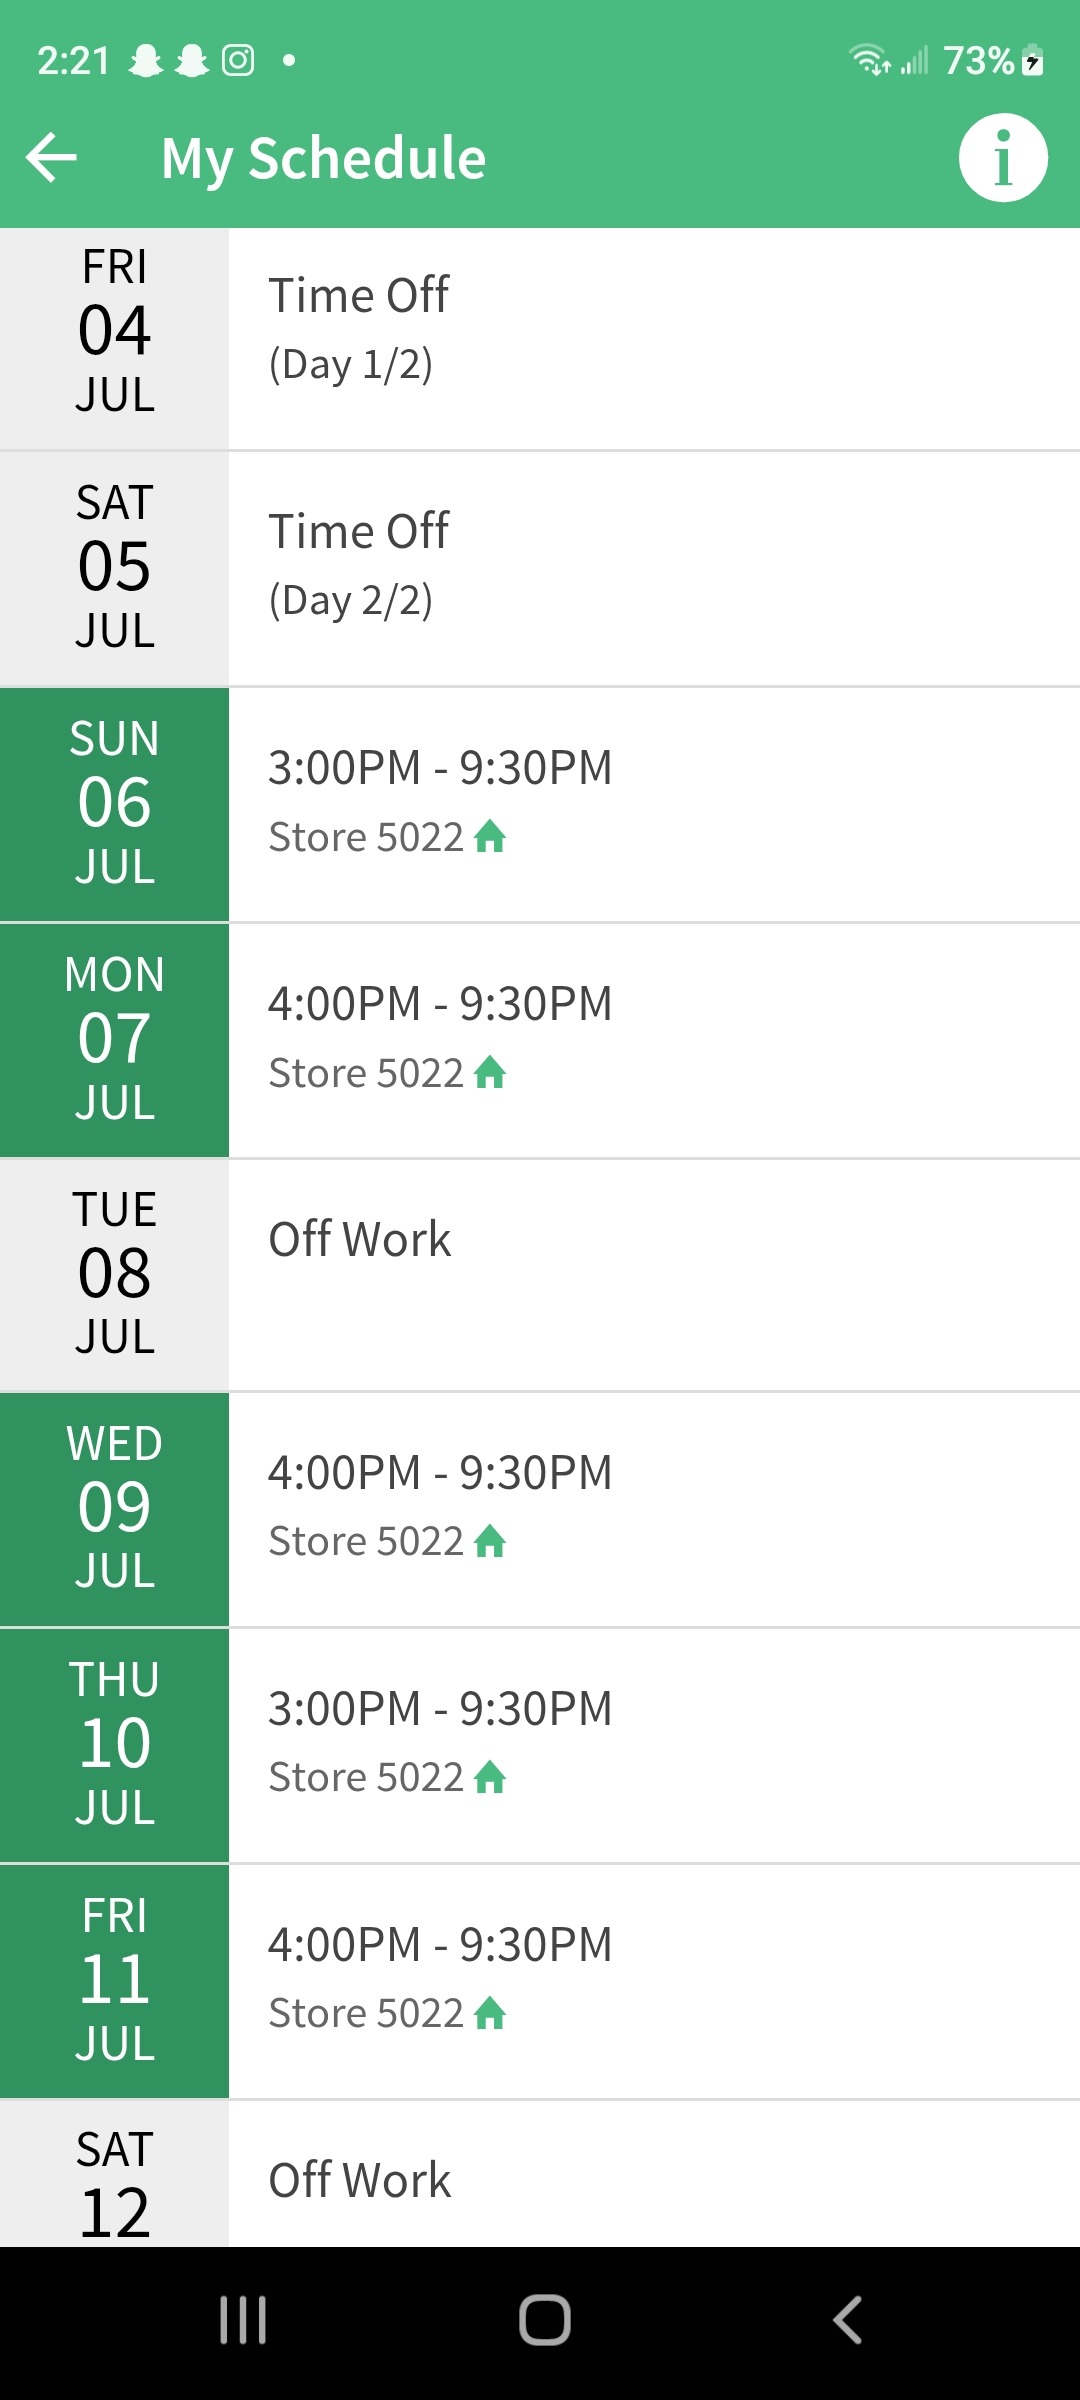Image resolution: width=1080 pixels, height=2400 pixels.
Task: Open Tuesday 08 Jul Off Work row
Action: click(x=654, y=1272)
